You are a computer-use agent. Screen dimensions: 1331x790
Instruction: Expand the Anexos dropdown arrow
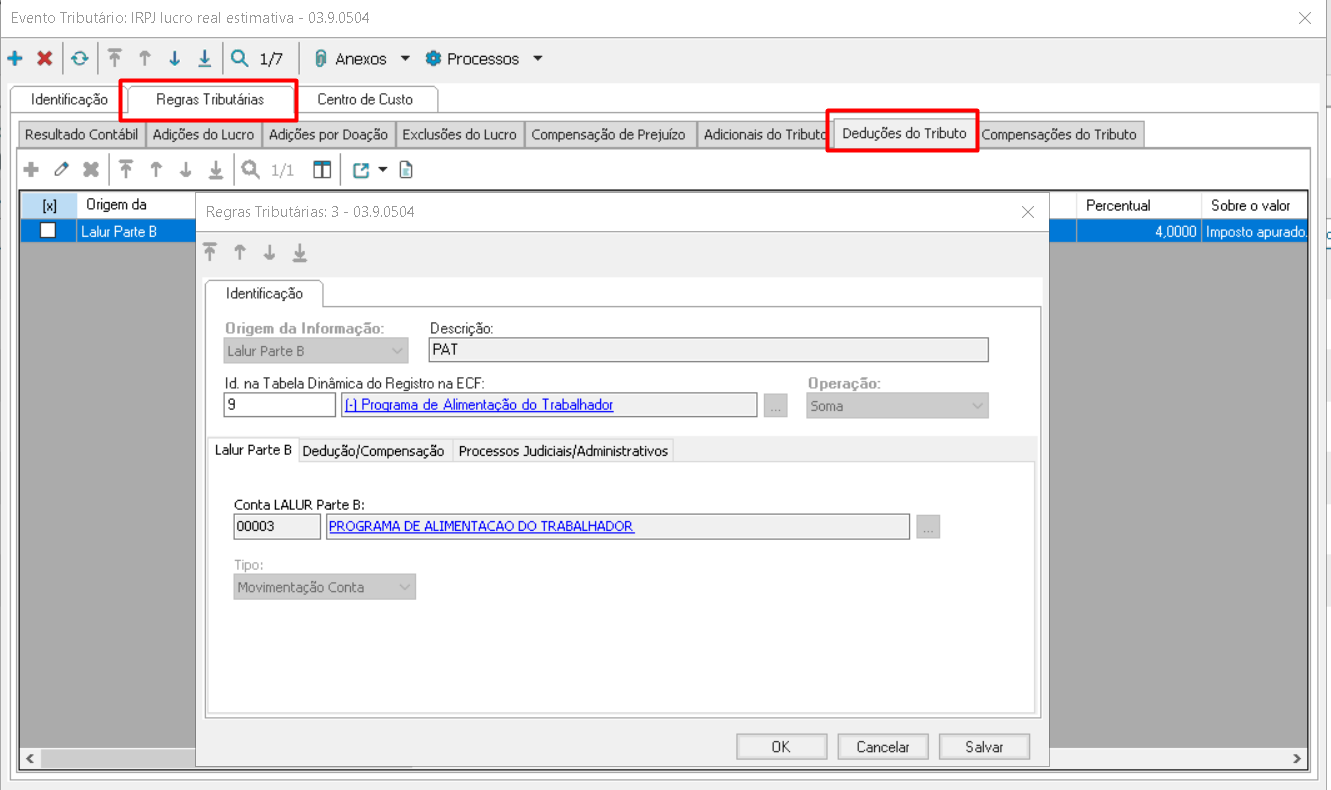405,59
